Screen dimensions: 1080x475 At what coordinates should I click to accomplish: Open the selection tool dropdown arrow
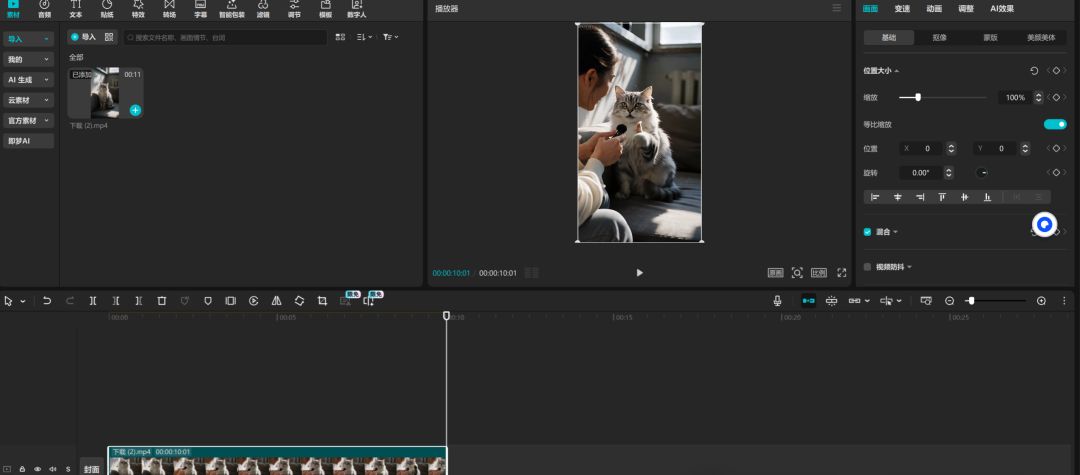tap(23, 301)
